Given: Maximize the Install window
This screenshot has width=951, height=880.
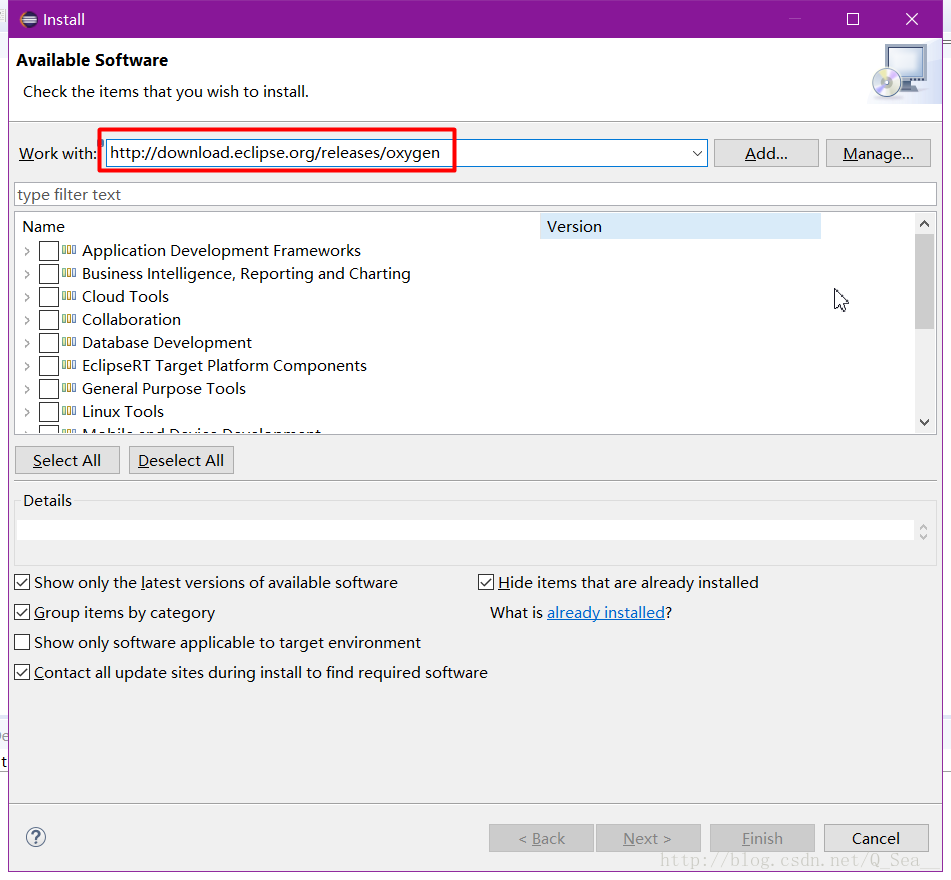Looking at the screenshot, I should [853, 19].
